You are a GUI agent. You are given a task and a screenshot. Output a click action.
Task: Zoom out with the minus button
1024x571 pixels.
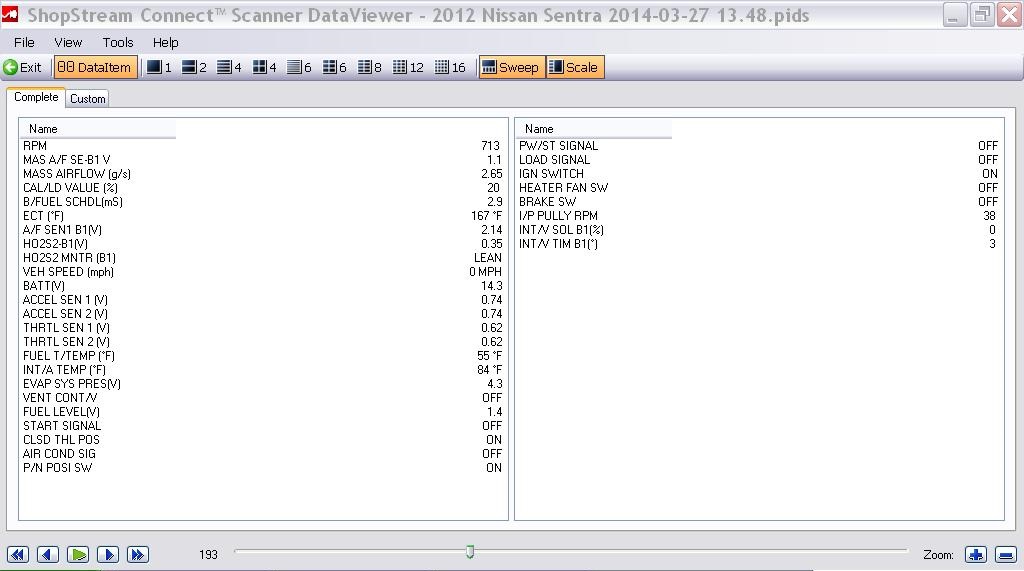[1006, 555]
